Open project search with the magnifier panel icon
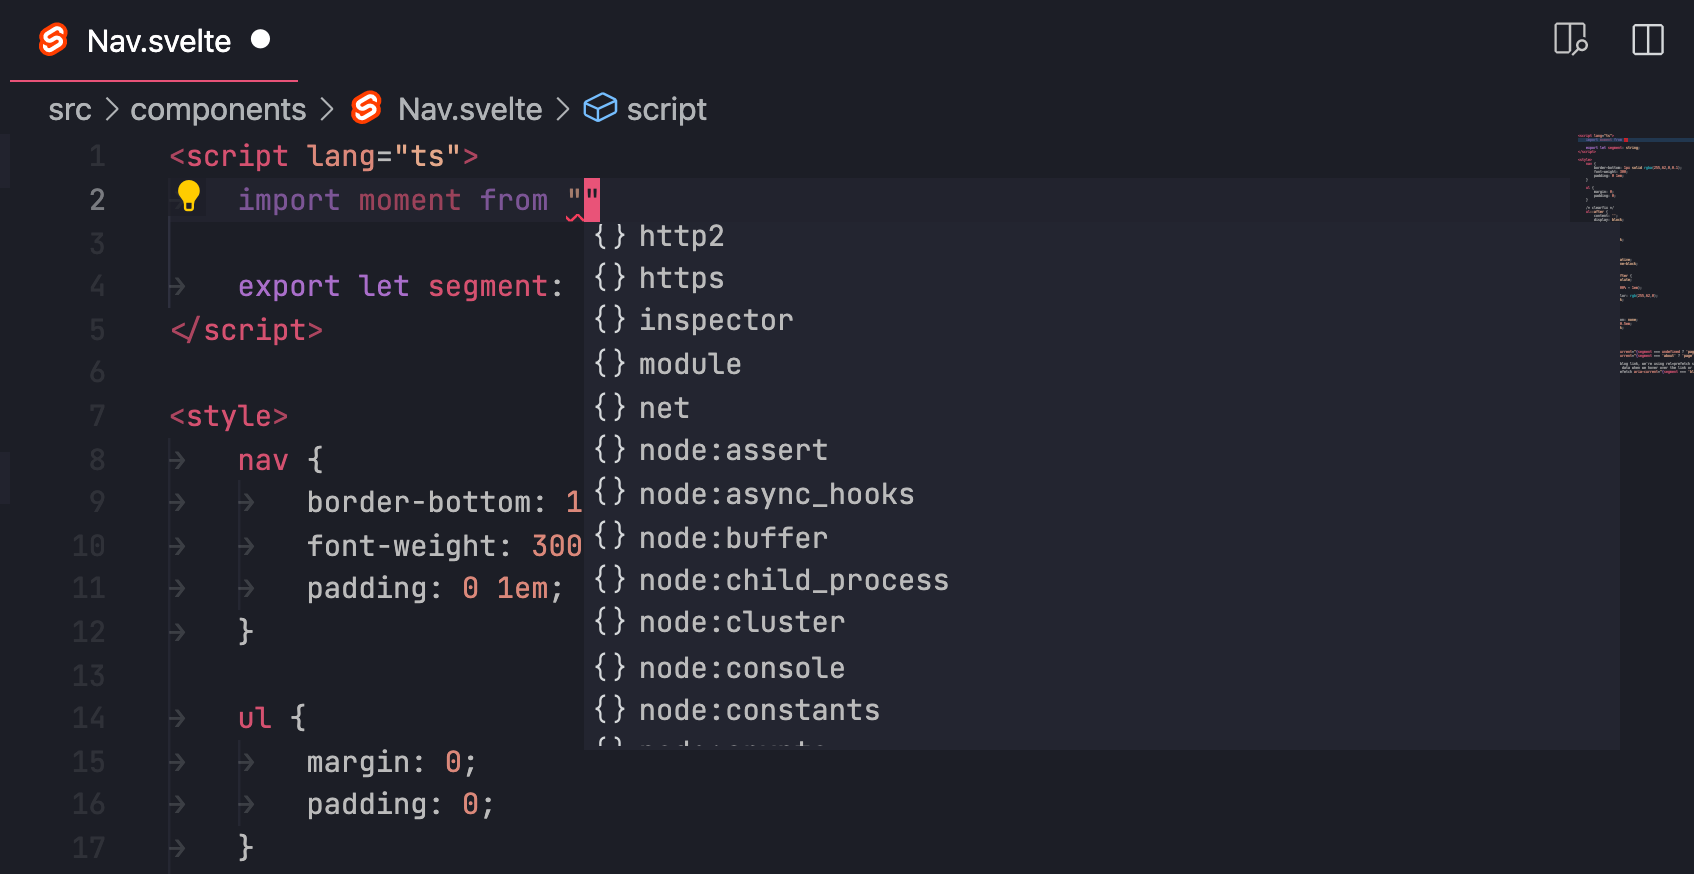 [x=1571, y=40]
